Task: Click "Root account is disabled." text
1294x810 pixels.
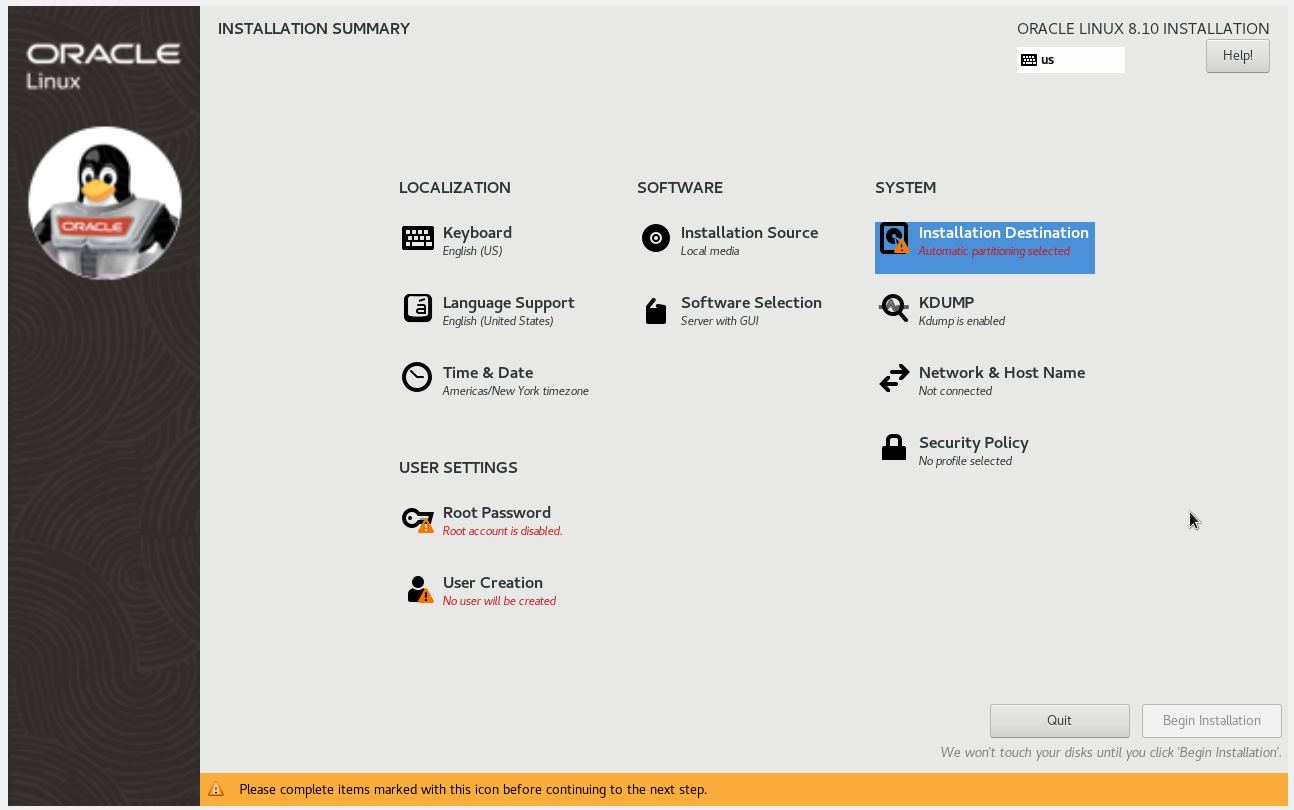Action: (503, 532)
